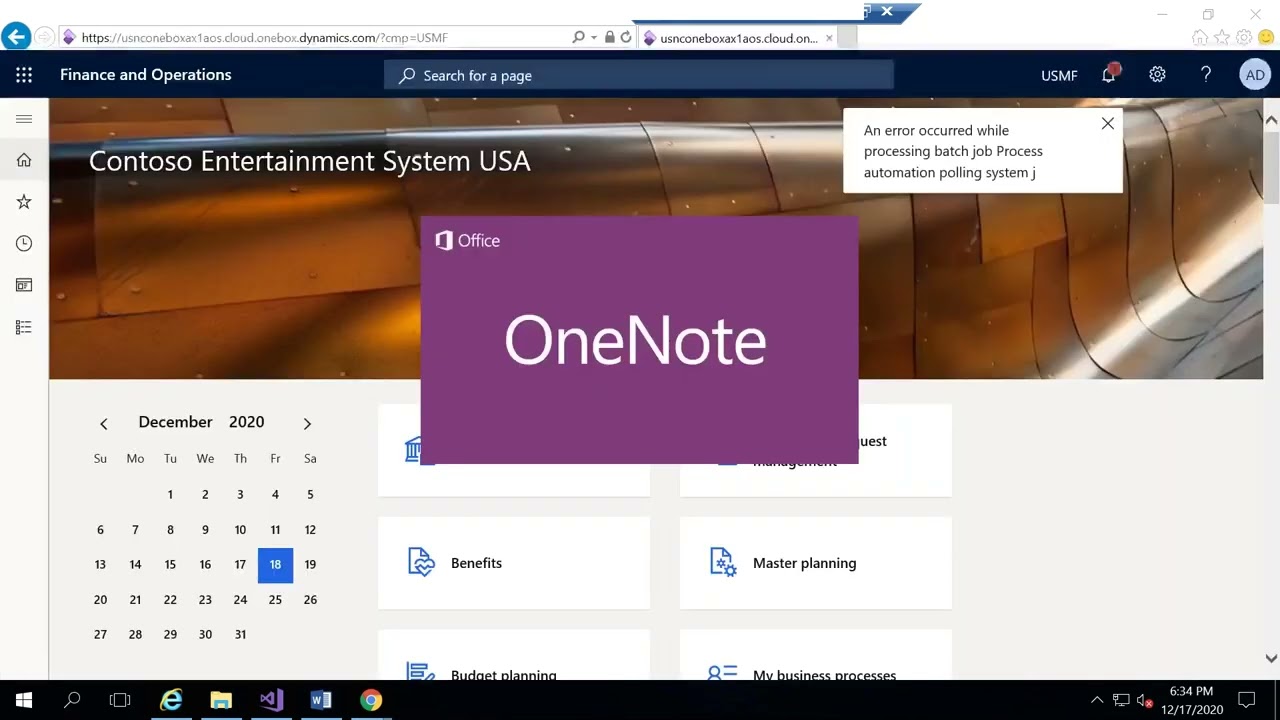Click the USMF company selector
This screenshot has height=720, width=1280.
(x=1059, y=75)
